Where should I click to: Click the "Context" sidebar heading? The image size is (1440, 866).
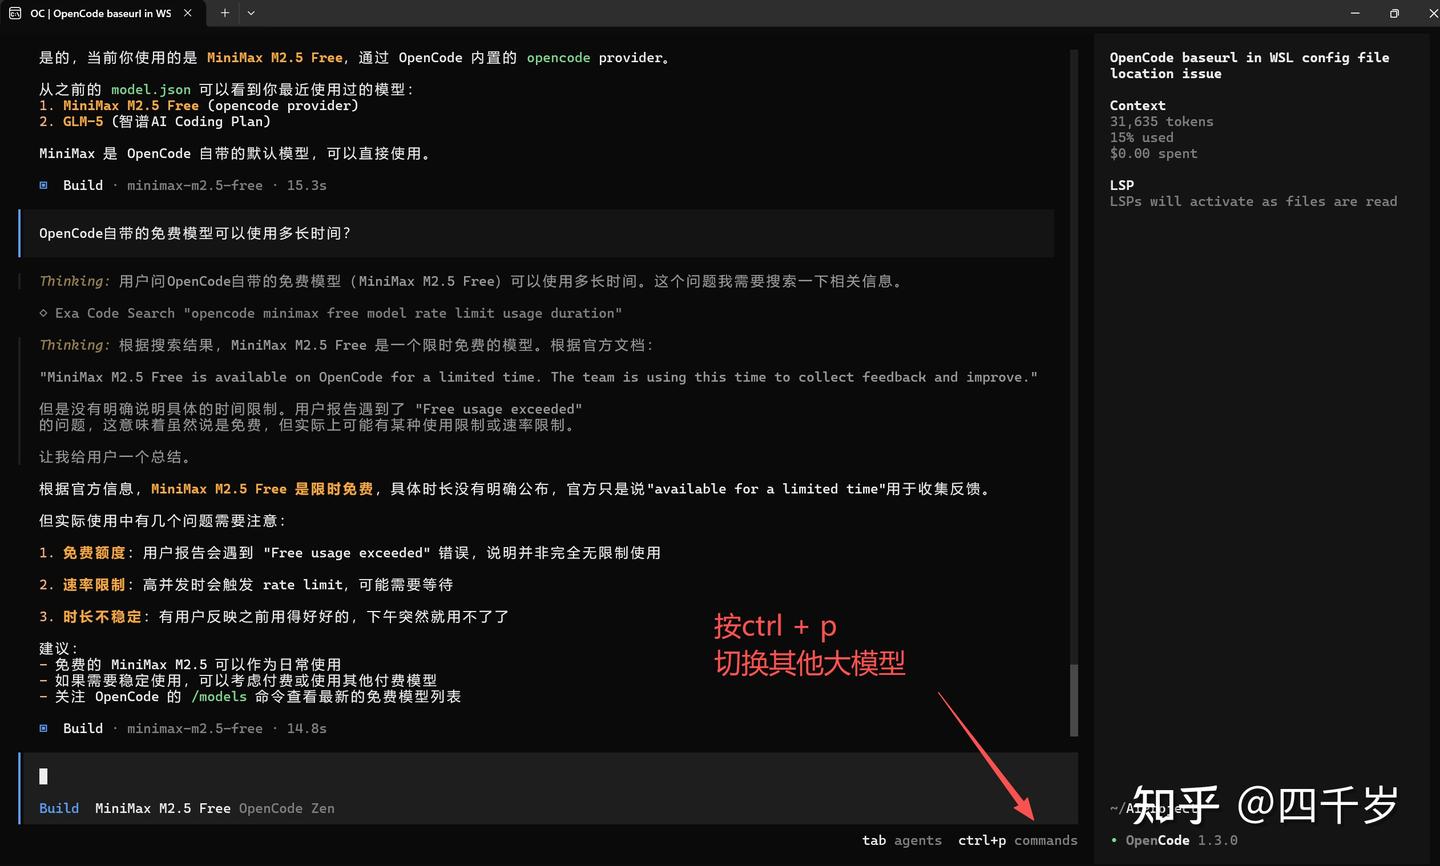[1138, 105]
